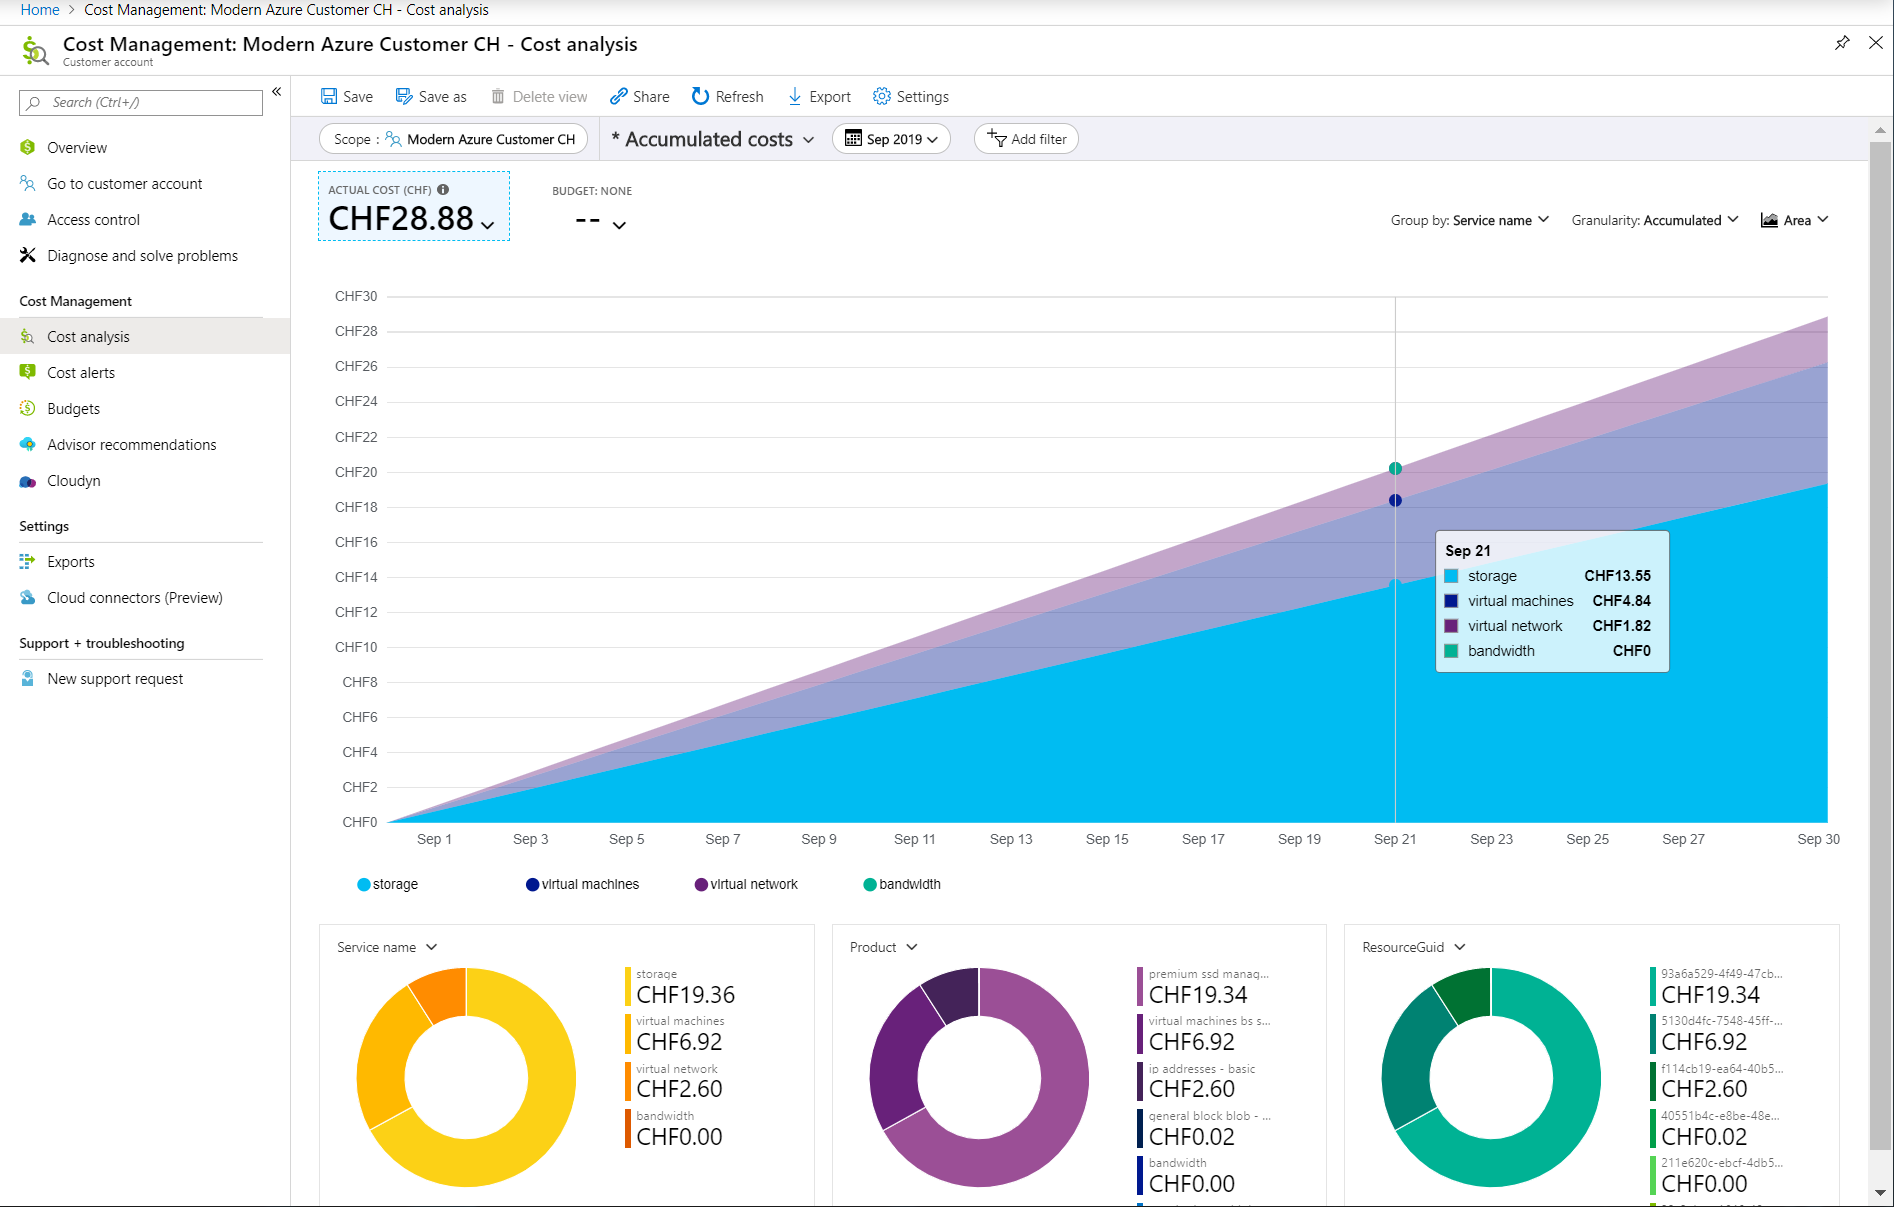
Task: Toggle storage series in chart legend
Action: tap(388, 884)
